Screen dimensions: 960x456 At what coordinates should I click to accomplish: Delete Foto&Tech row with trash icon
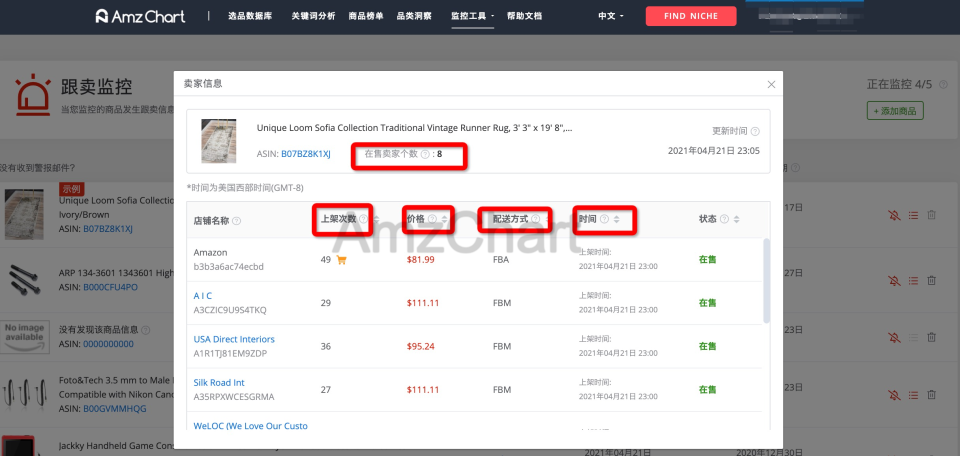click(x=931, y=395)
